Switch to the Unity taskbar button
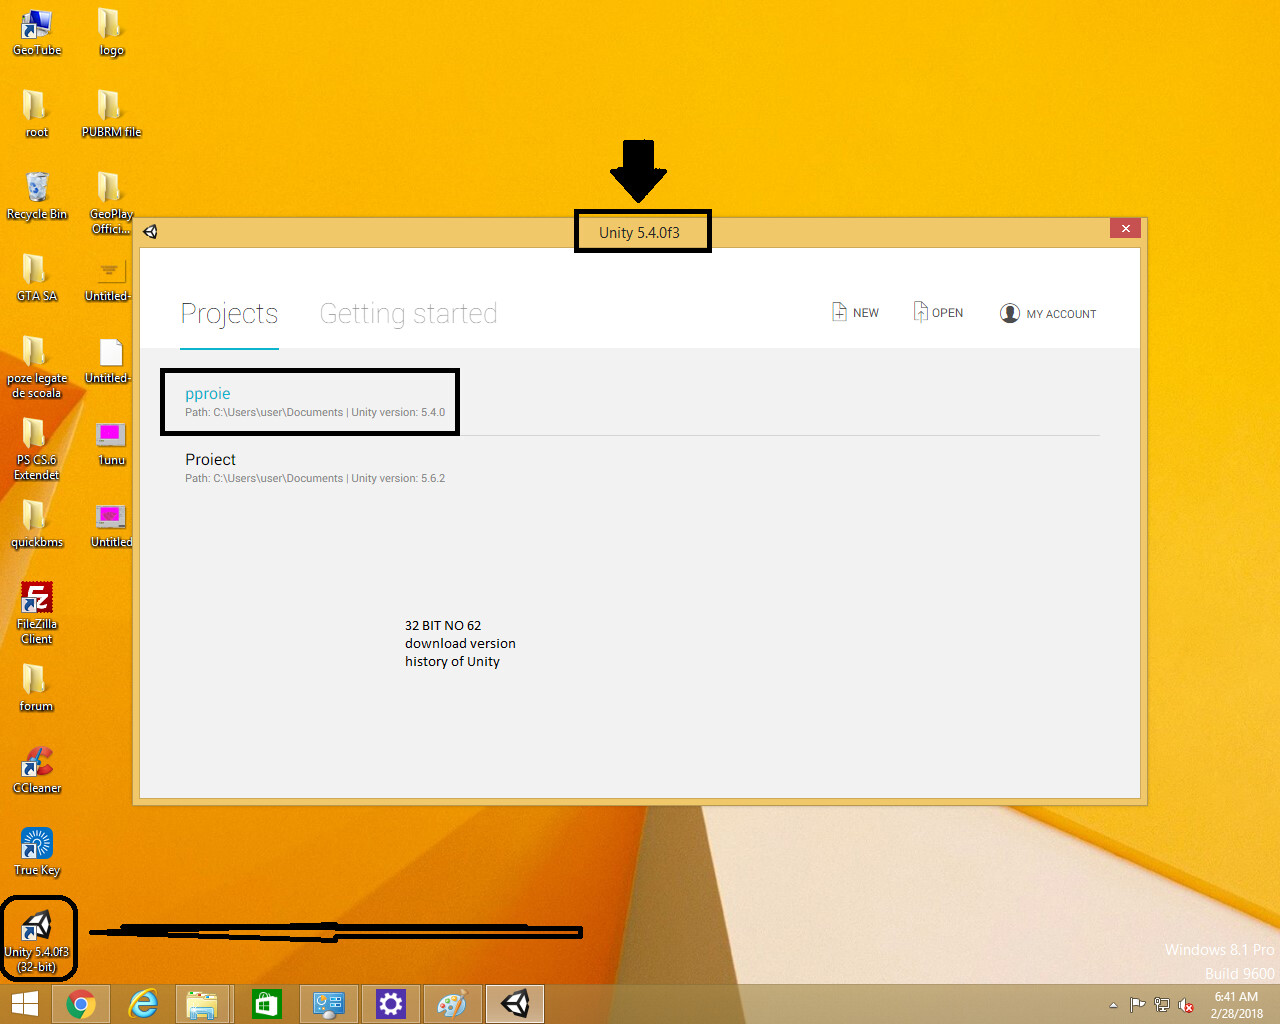This screenshot has height=1024, width=1280. (515, 1004)
